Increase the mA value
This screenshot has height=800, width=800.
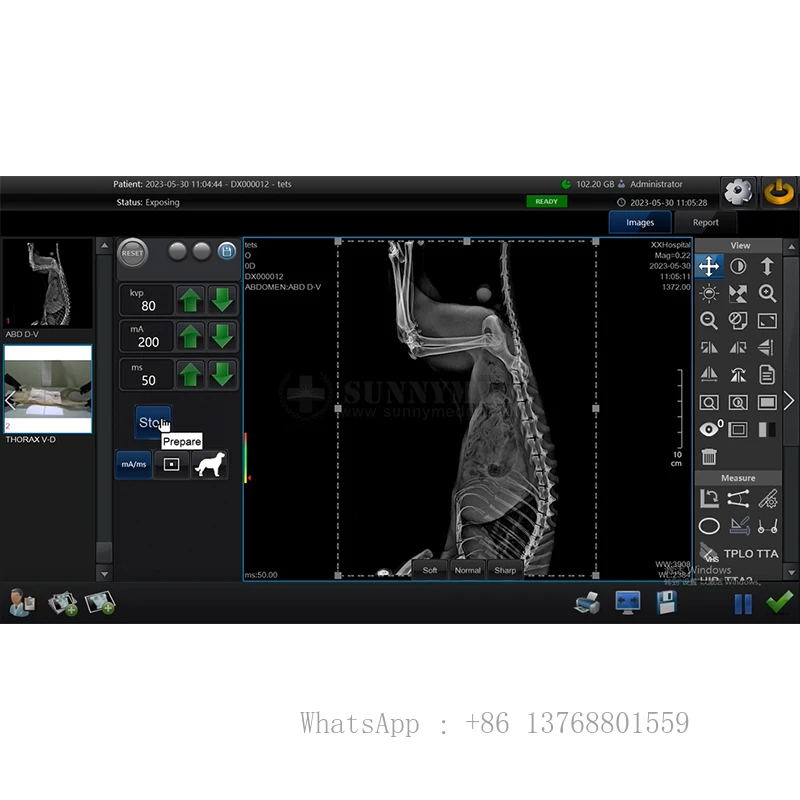[x=190, y=336]
